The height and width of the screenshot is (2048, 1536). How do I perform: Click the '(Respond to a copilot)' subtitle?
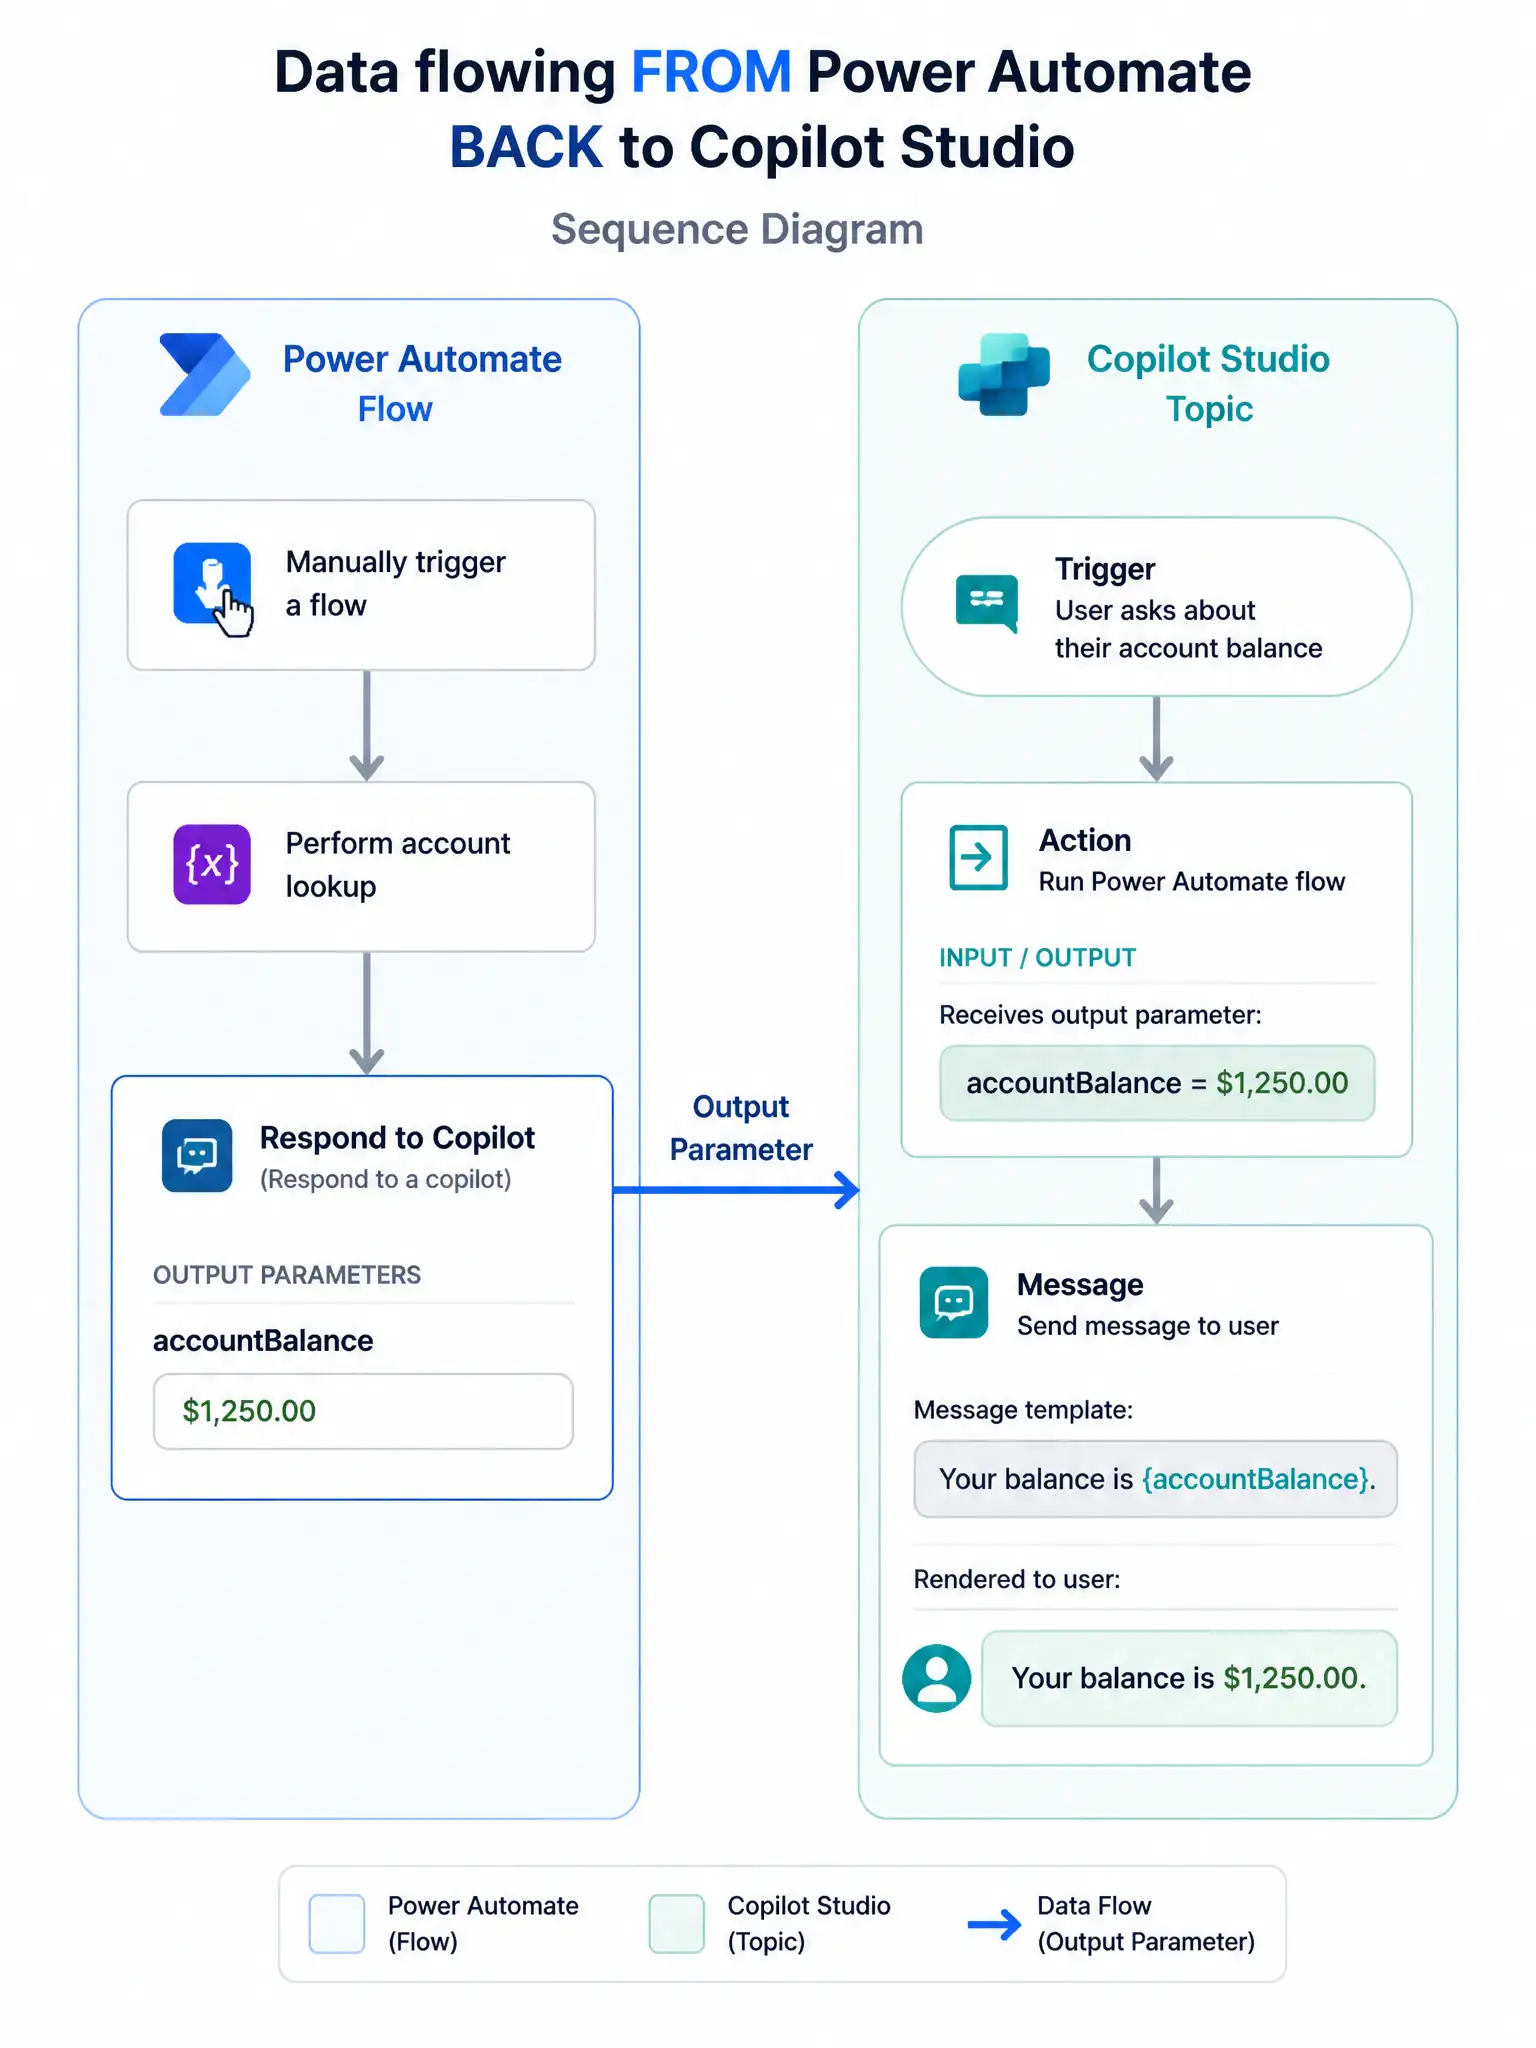tap(385, 1179)
